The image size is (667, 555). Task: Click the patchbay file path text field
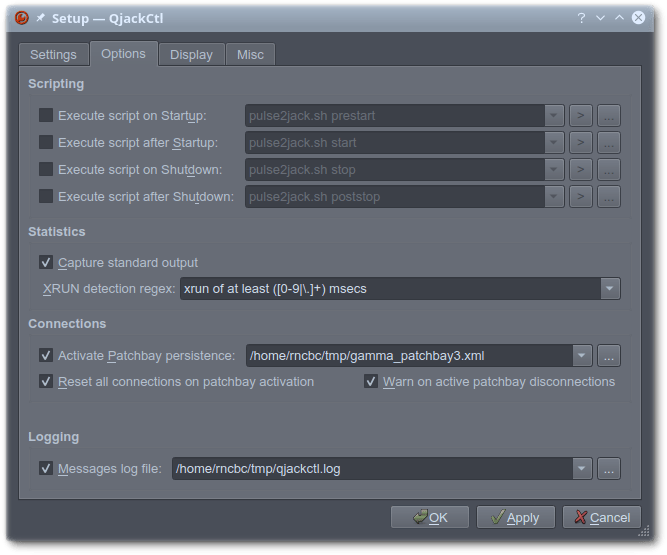click(409, 356)
